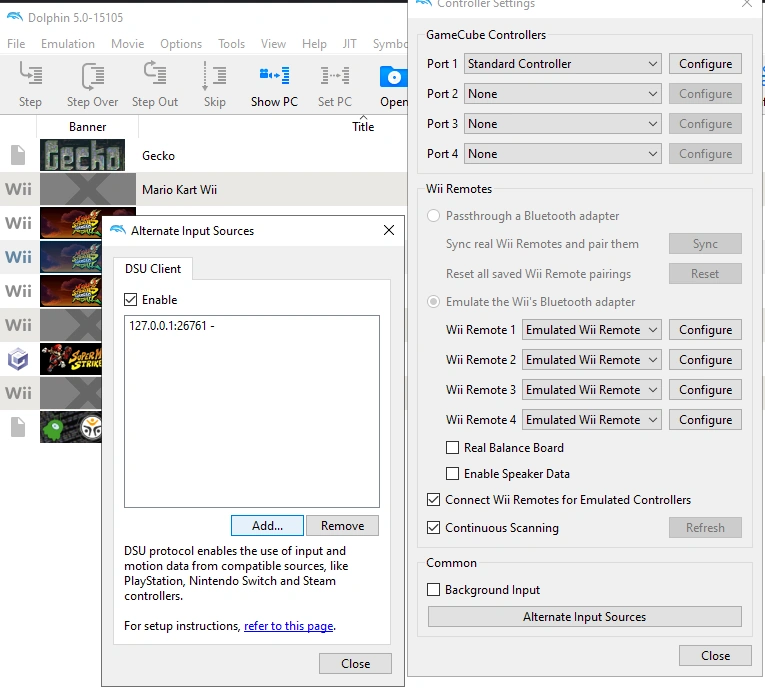
Task: Open the Port 3 controller dropdown
Action: [x=563, y=124]
